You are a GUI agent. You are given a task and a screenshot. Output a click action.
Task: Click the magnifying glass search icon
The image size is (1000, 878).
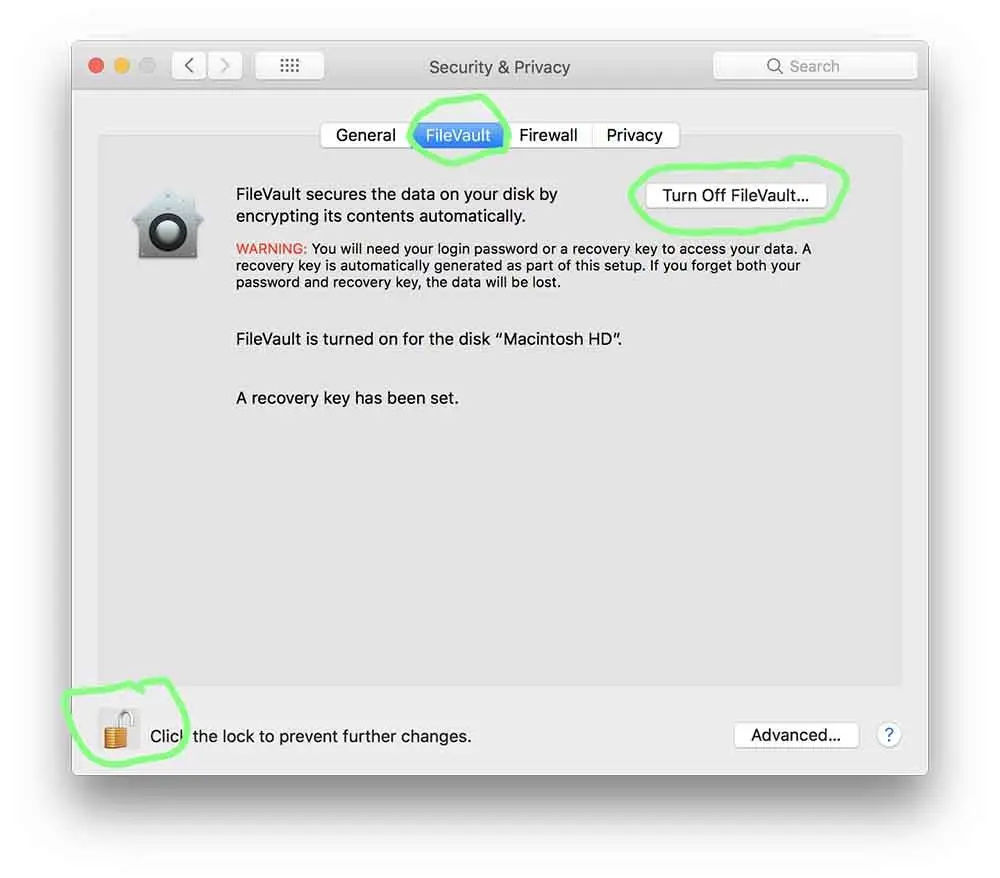pos(774,66)
